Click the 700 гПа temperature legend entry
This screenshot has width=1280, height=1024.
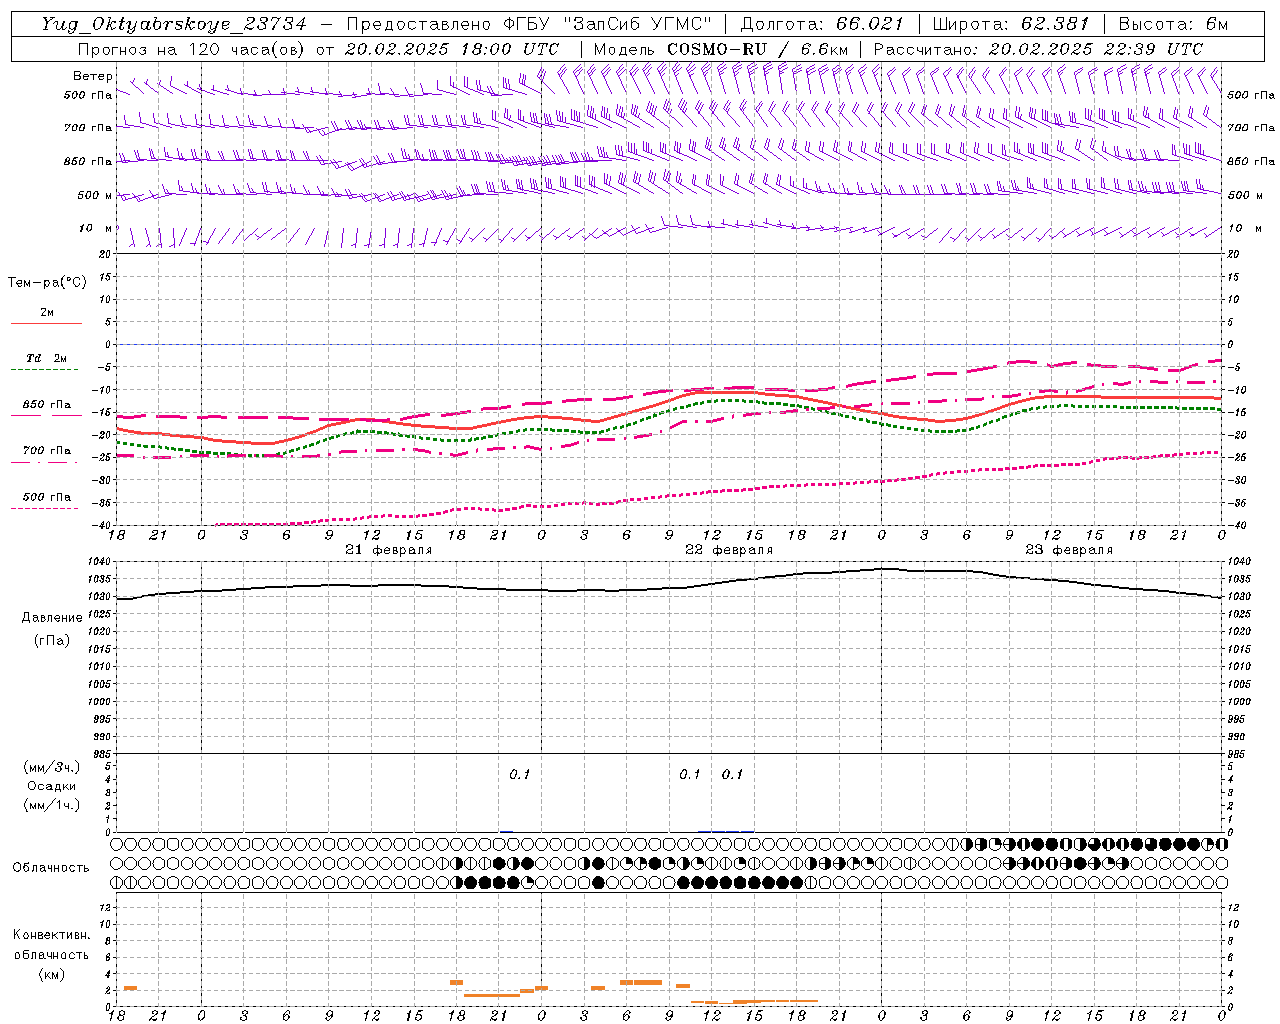point(47,451)
